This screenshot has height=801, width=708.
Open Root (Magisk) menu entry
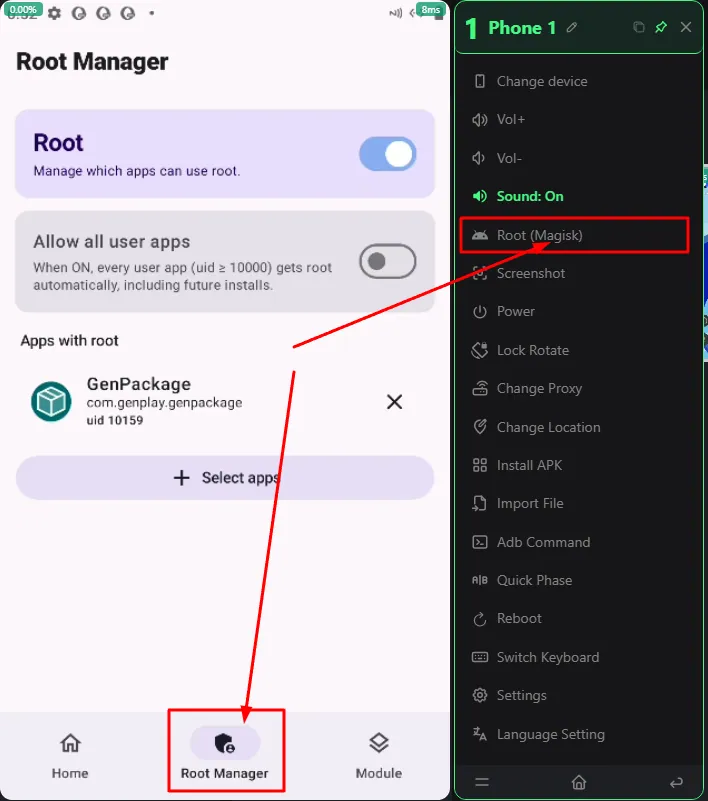(x=575, y=235)
